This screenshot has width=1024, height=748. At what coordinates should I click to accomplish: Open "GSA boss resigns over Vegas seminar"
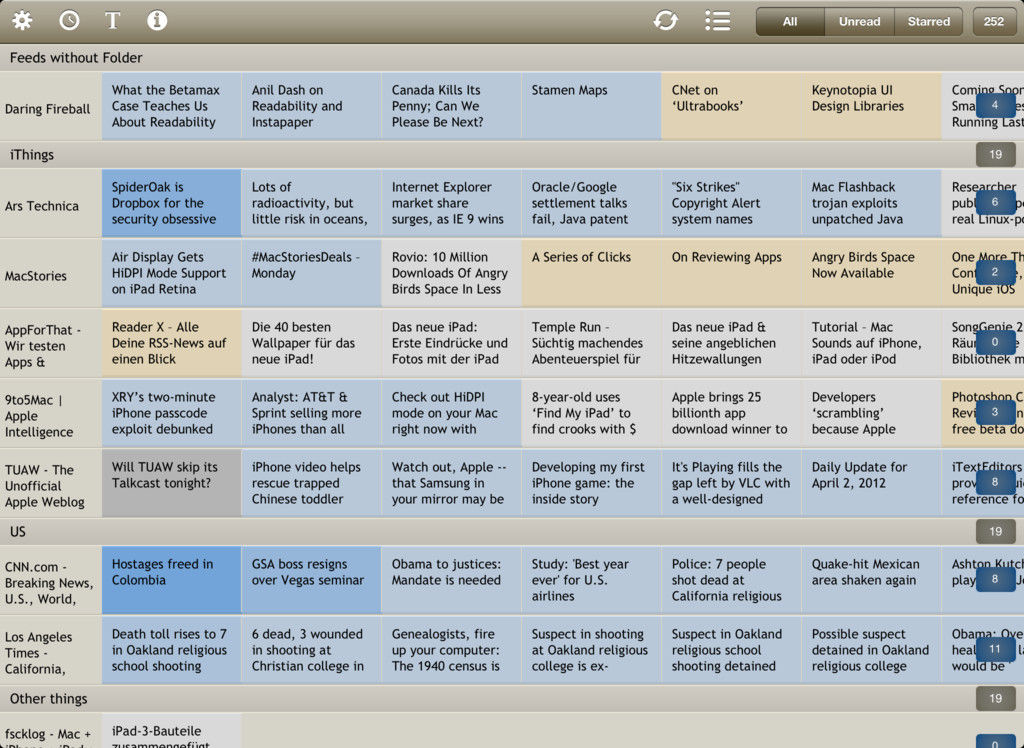[311, 580]
